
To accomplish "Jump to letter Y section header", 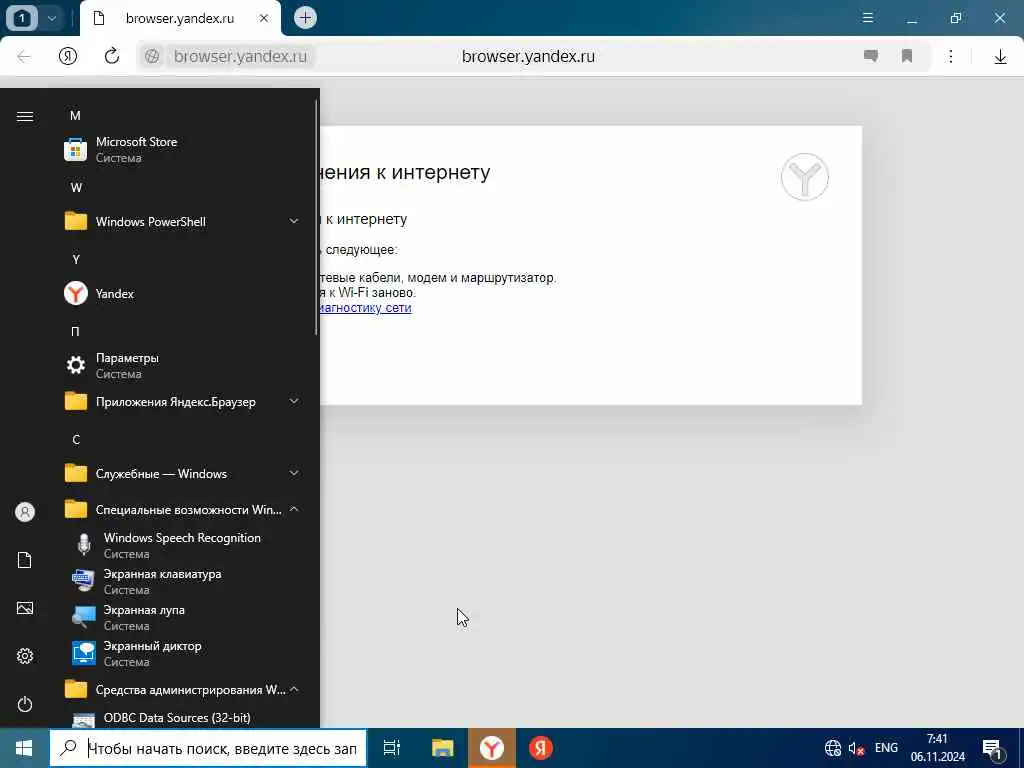I will 76,259.
